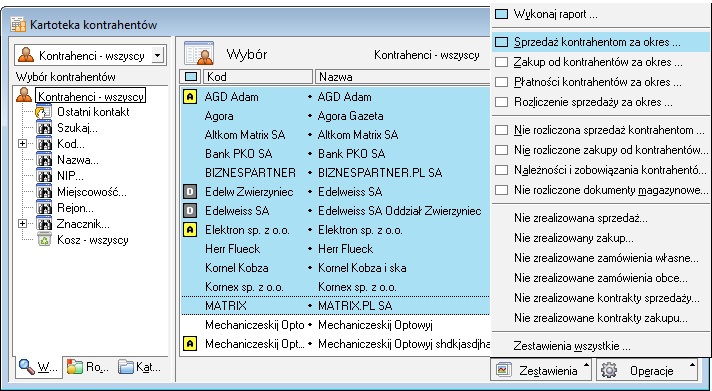Sort by the Kod column header

[257, 77]
